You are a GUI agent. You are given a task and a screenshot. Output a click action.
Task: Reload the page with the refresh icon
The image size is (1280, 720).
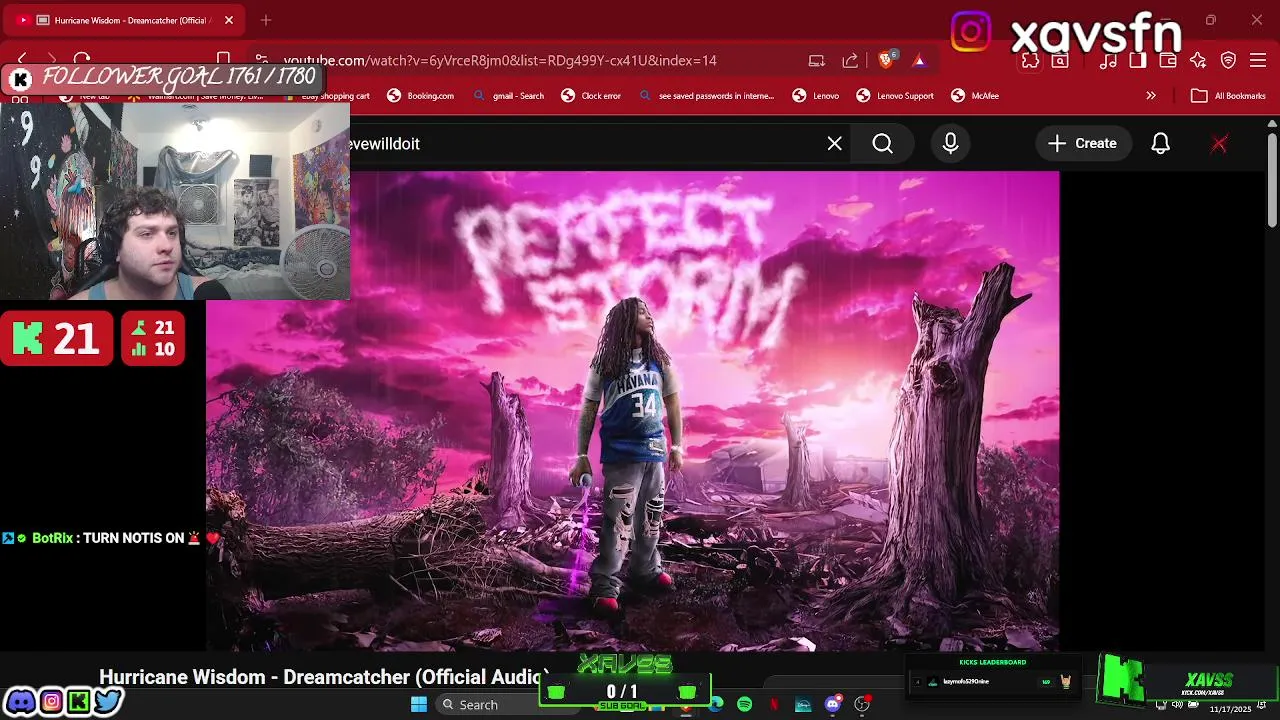click(x=82, y=60)
